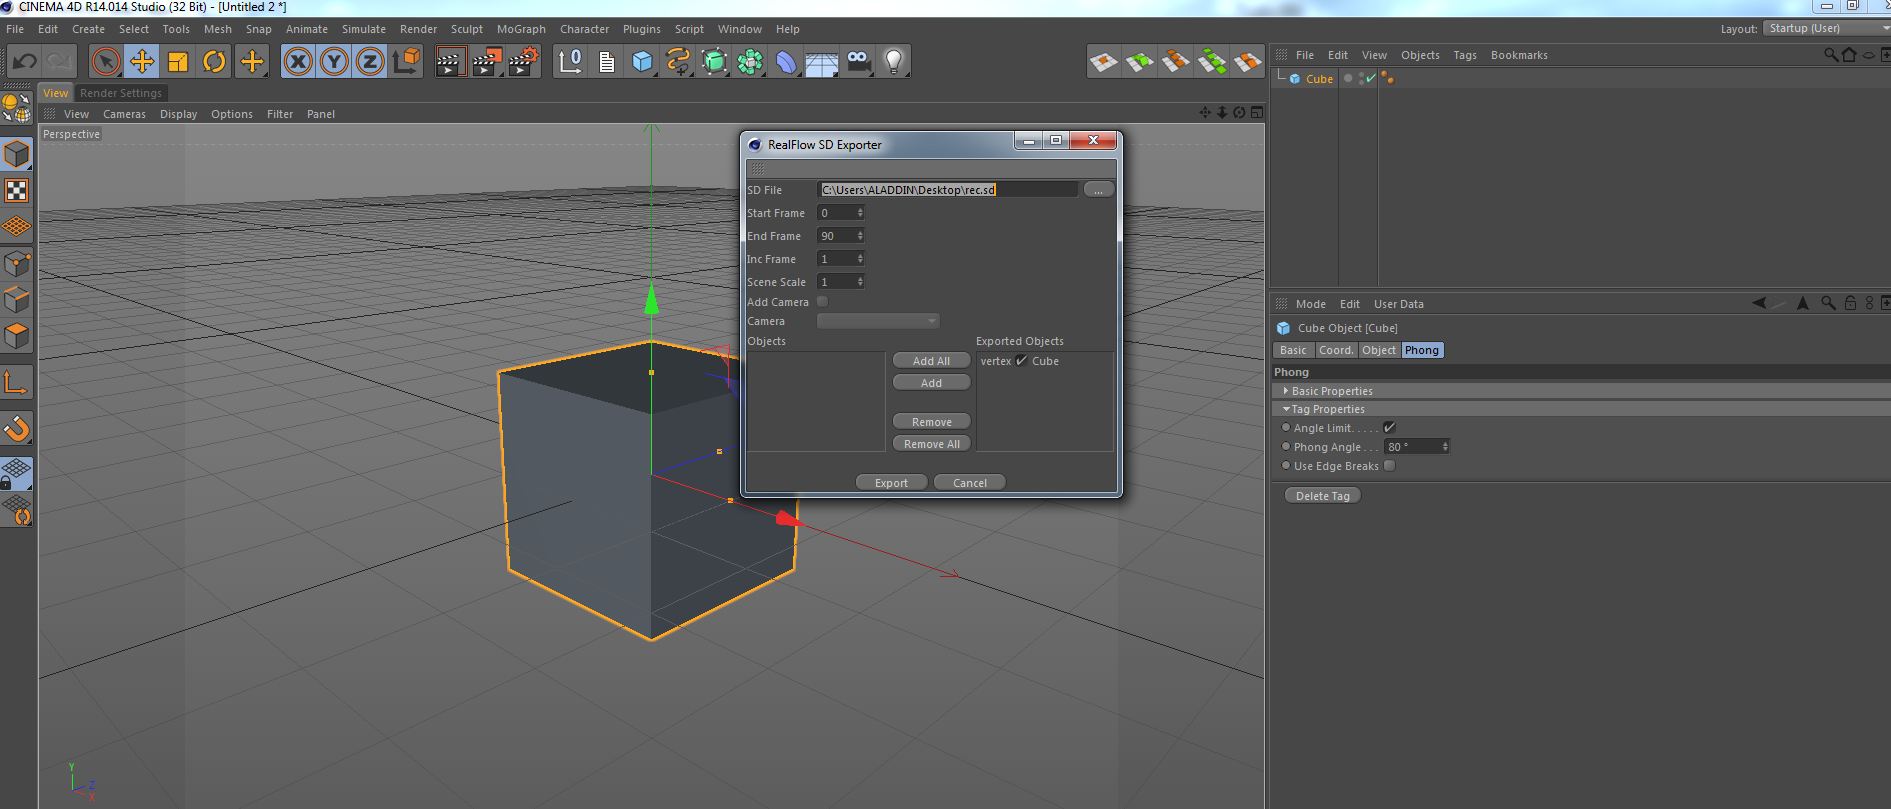Add a floor/environment object
Viewport: 1891px width, 809px height.
click(821, 62)
